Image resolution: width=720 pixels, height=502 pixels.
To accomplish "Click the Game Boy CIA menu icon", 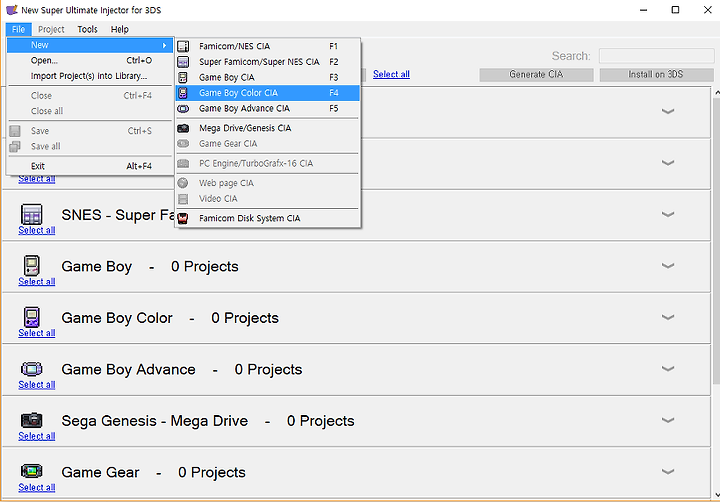I will pos(183,77).
